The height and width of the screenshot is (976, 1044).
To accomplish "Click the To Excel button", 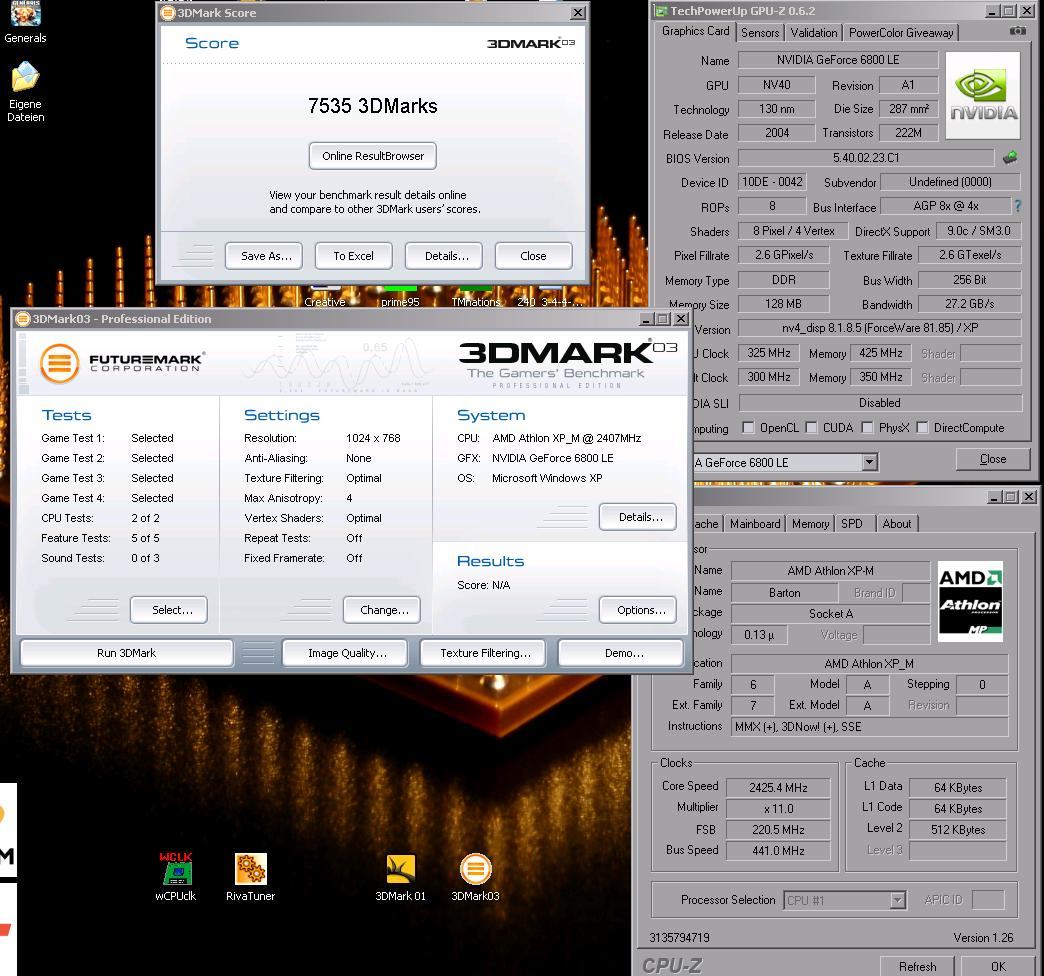I will pyautogui.click(x=354, y=256).
